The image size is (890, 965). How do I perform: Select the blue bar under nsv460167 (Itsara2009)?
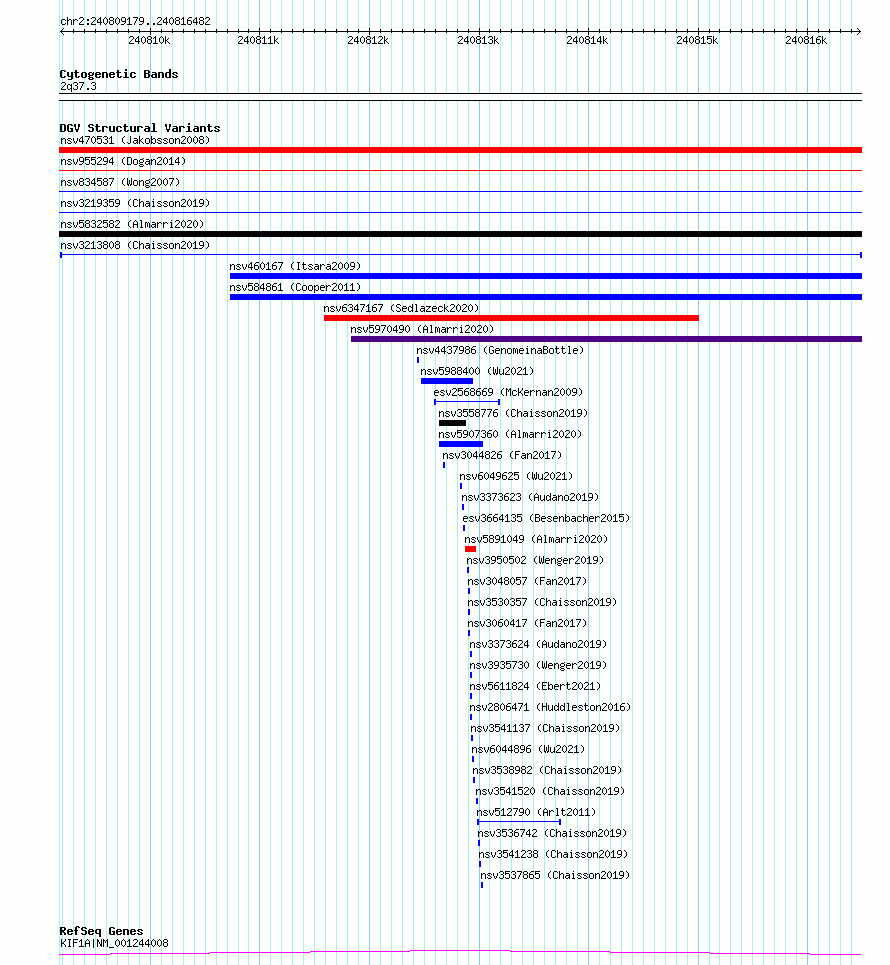point(545,276)
